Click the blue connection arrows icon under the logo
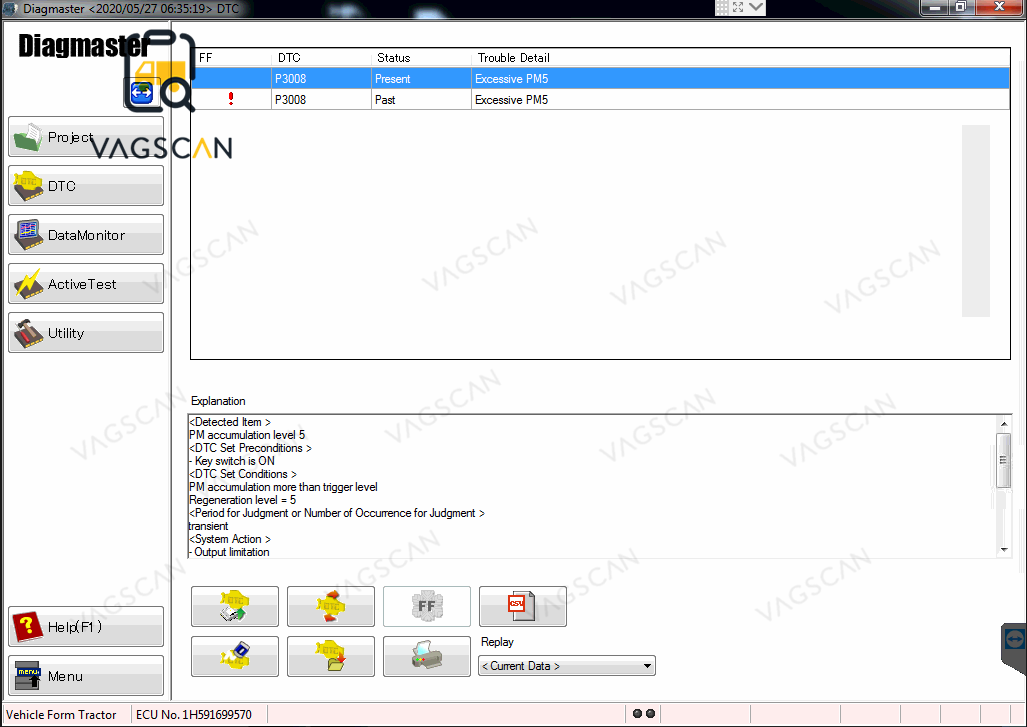The image size is (1027, 727). tap(141, 93)
